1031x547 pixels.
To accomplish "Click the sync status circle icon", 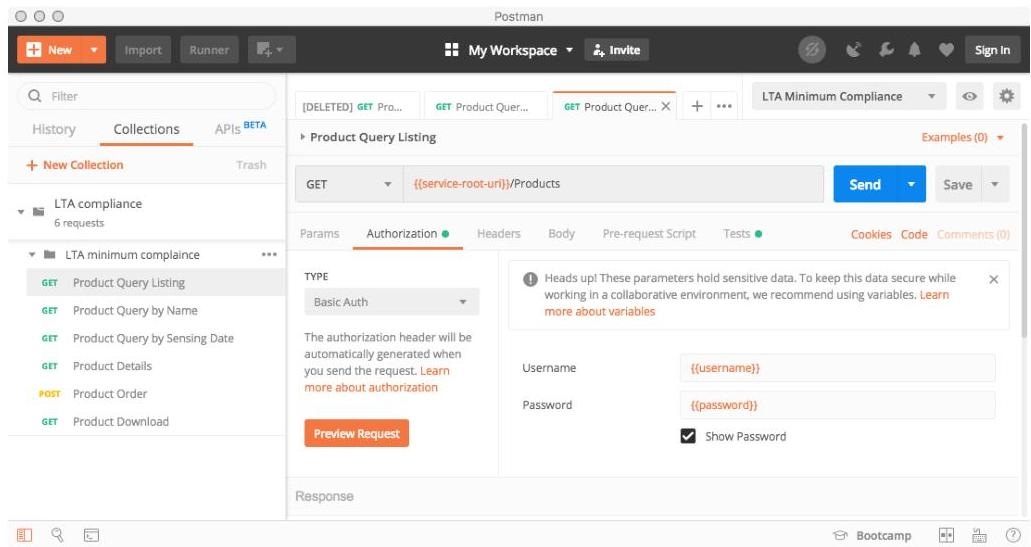I will (x=812, y=50).
